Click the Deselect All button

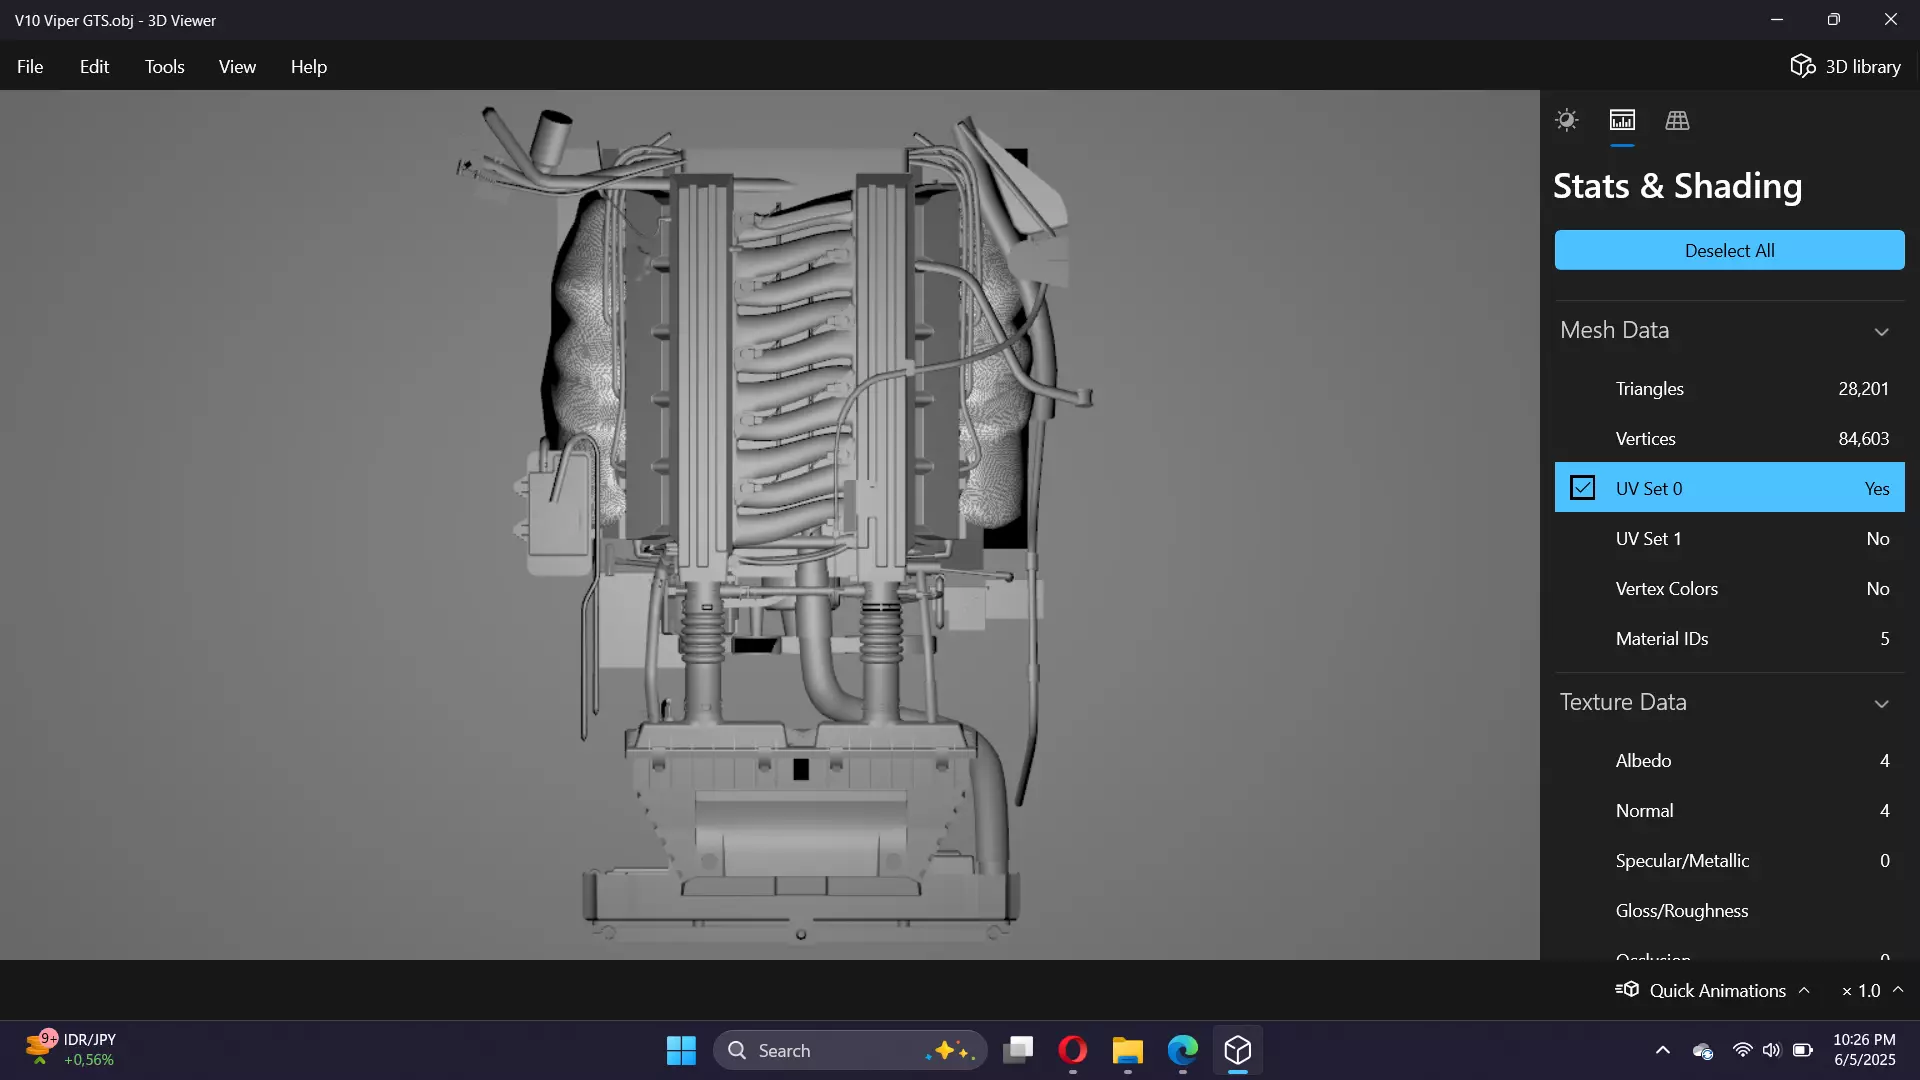tap(1729, 250)
